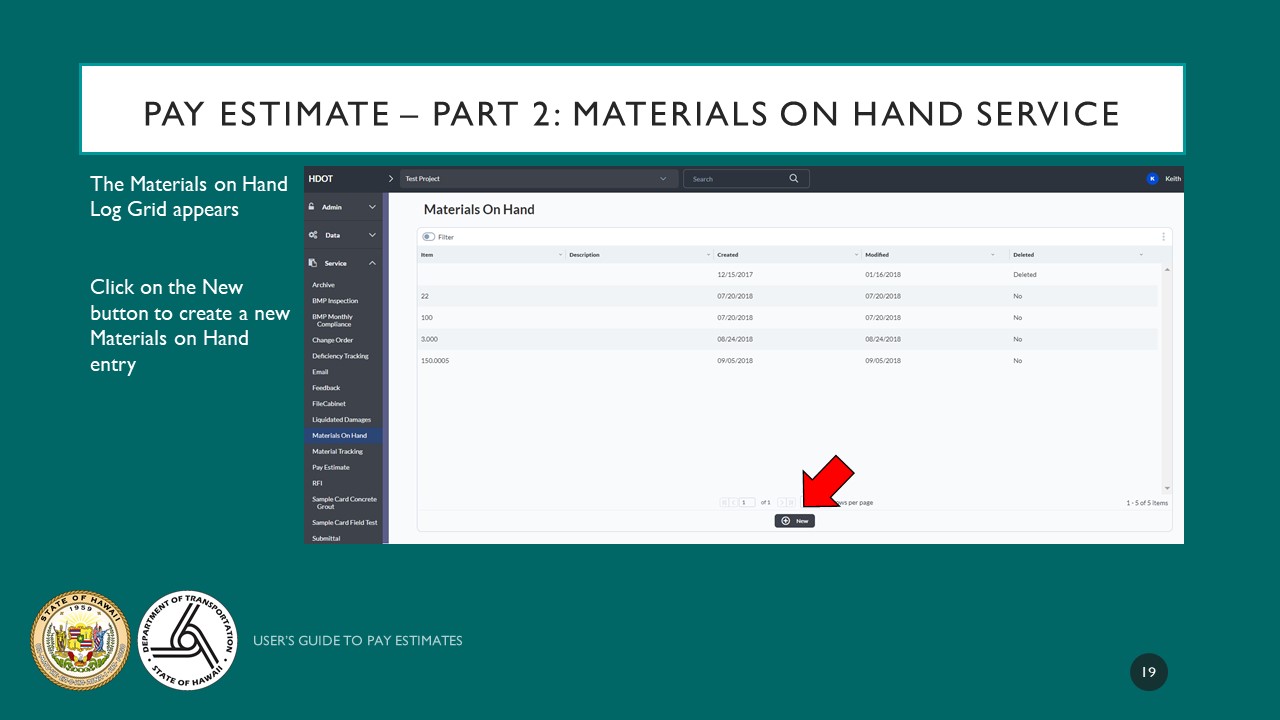Screen dimensions: 1280x720
Task: Go to the previous grid page
Action: (733, 502)
